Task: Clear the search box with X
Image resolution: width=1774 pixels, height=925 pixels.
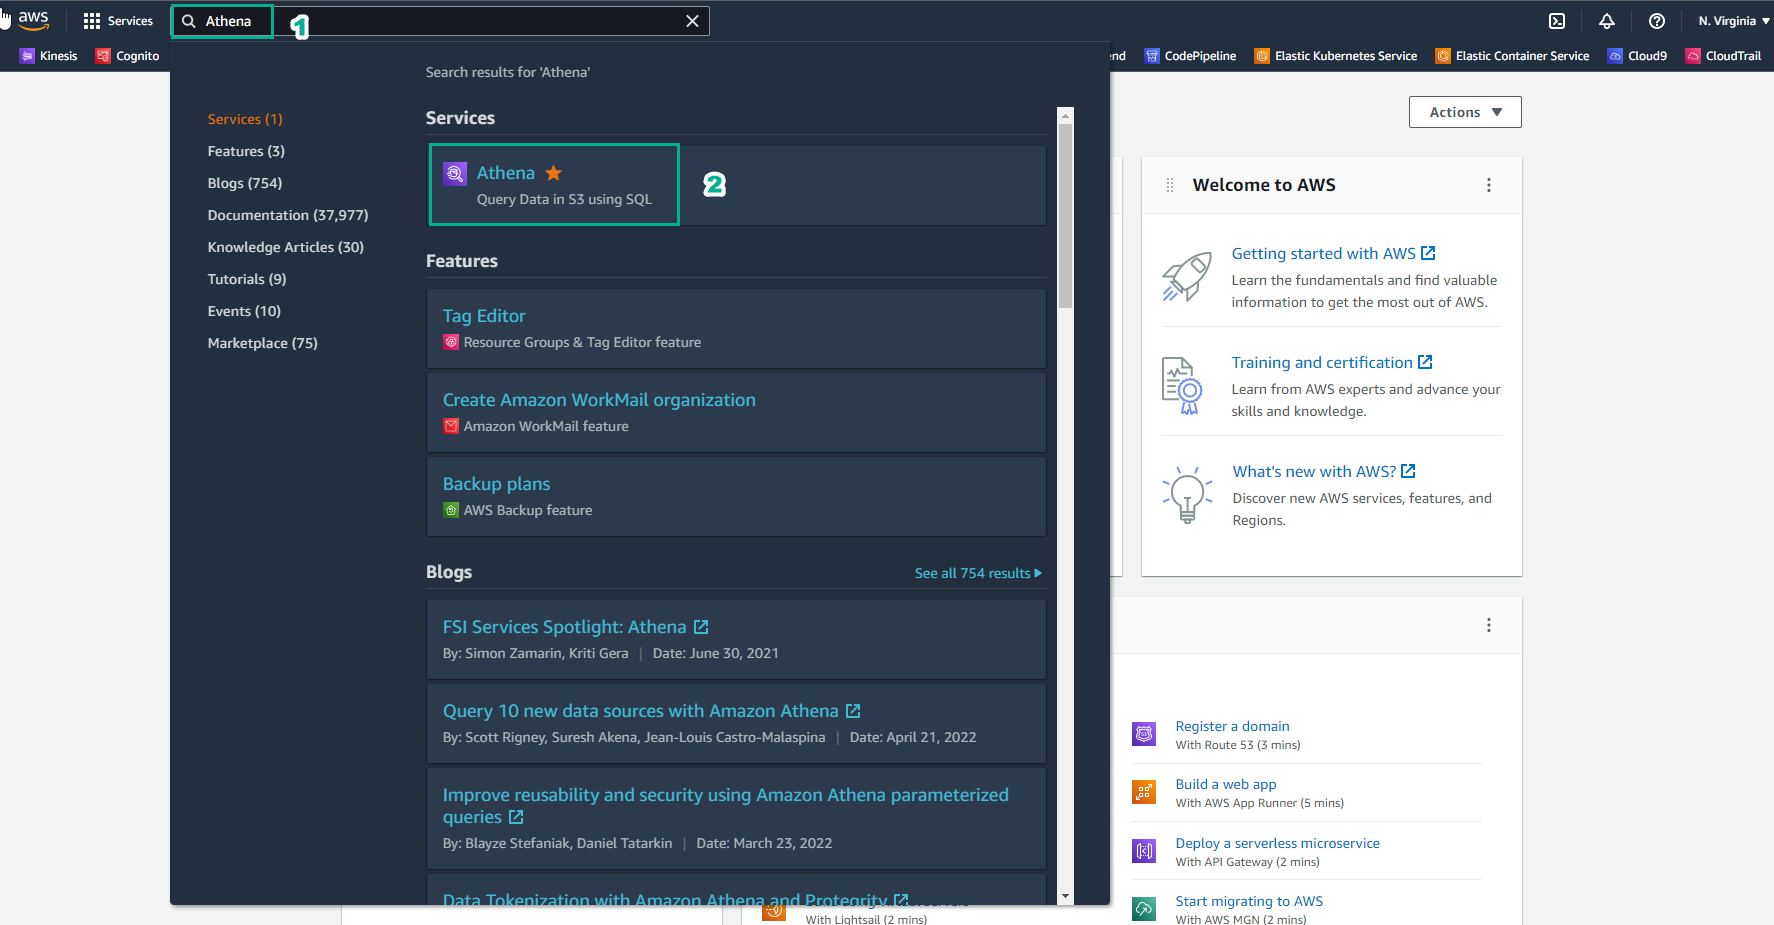Action: [x=692, y=21]
